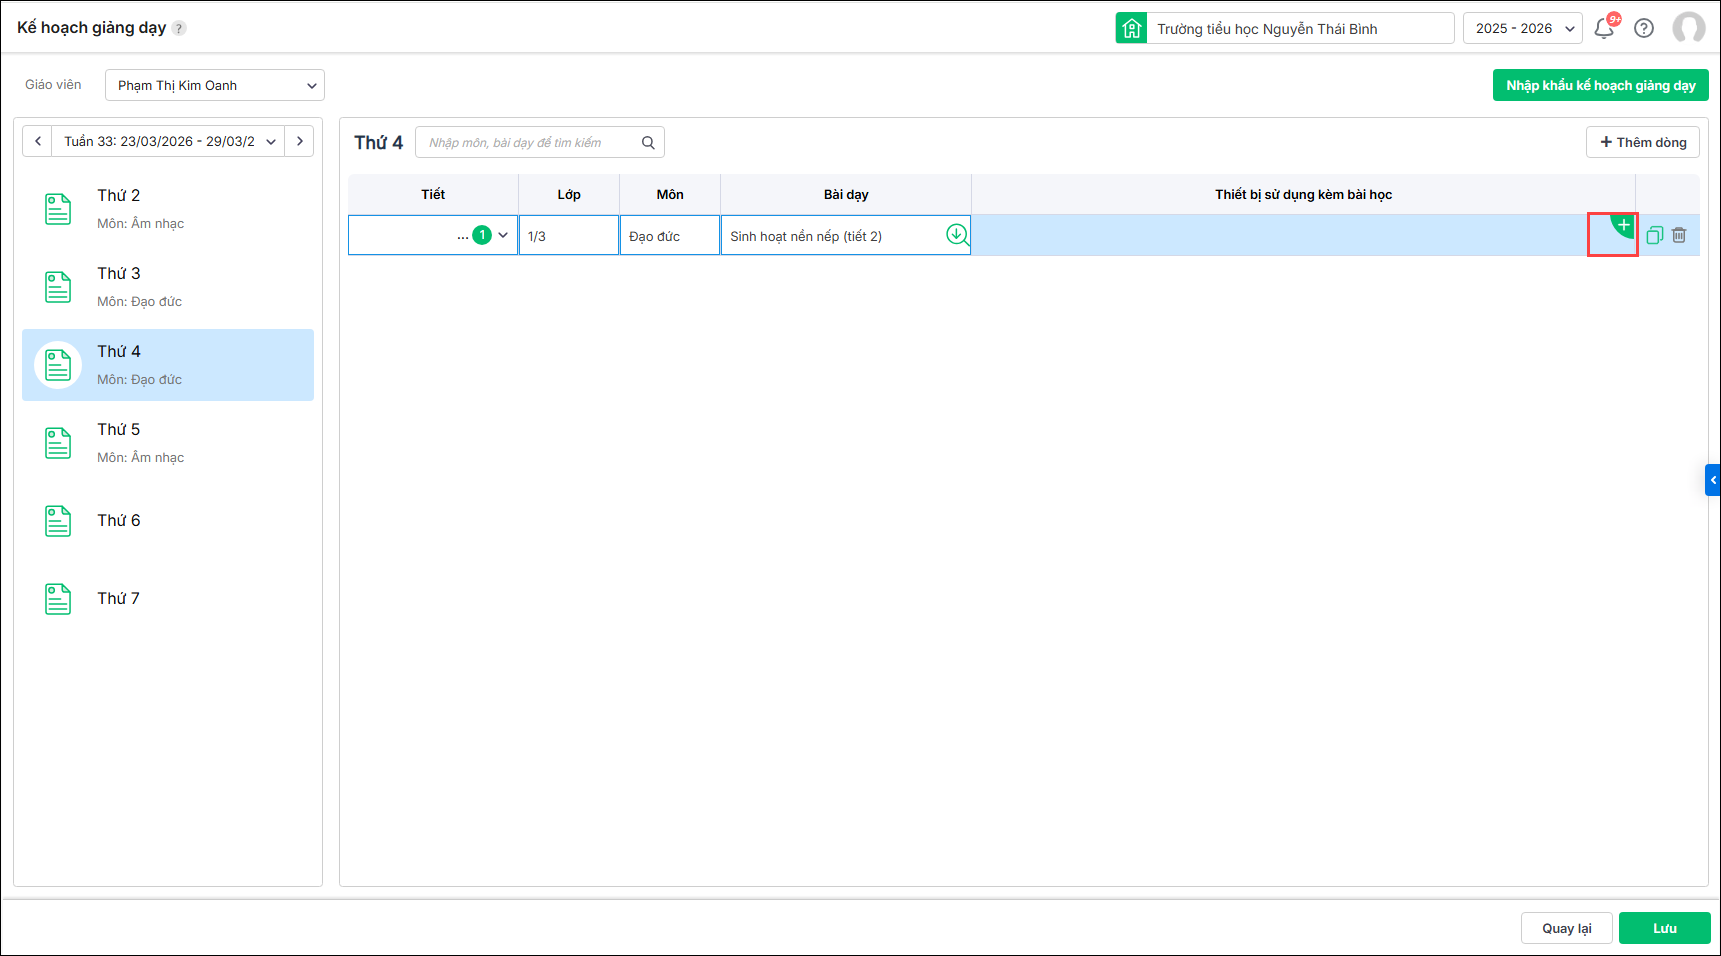1721x956 pixels.
Task: Select Thứ 7 in day list
Action: (x=168, y=599)
